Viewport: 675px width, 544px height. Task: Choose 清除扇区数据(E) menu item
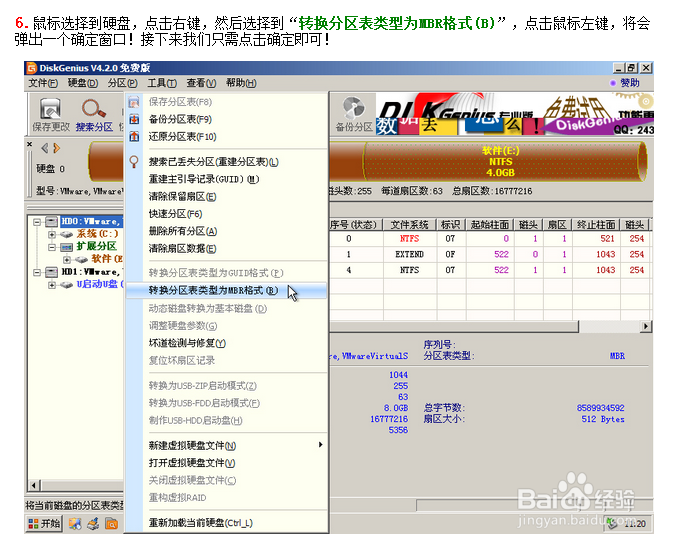[226, 249]
